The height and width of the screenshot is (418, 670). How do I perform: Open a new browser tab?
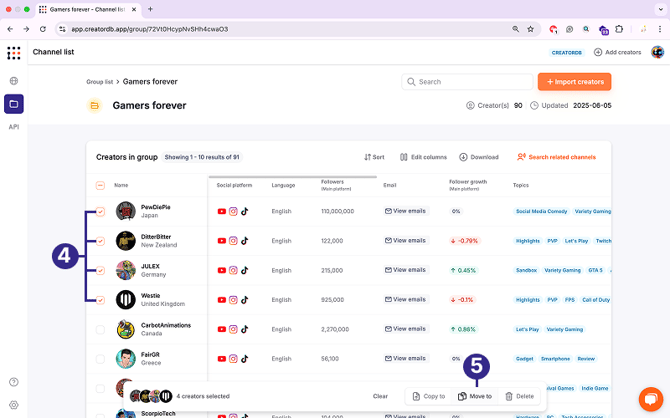tap(150, 9)
